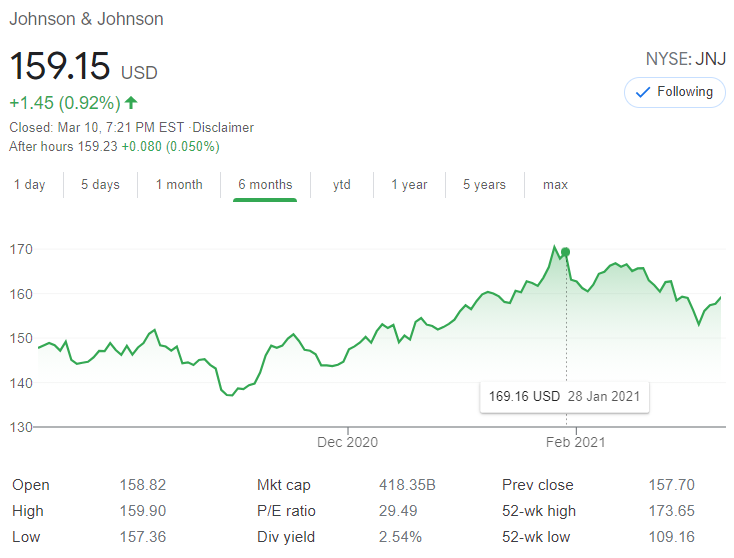Switch chart to max range
The width and height of the screenshot is (734, 558).
[555, 184]
